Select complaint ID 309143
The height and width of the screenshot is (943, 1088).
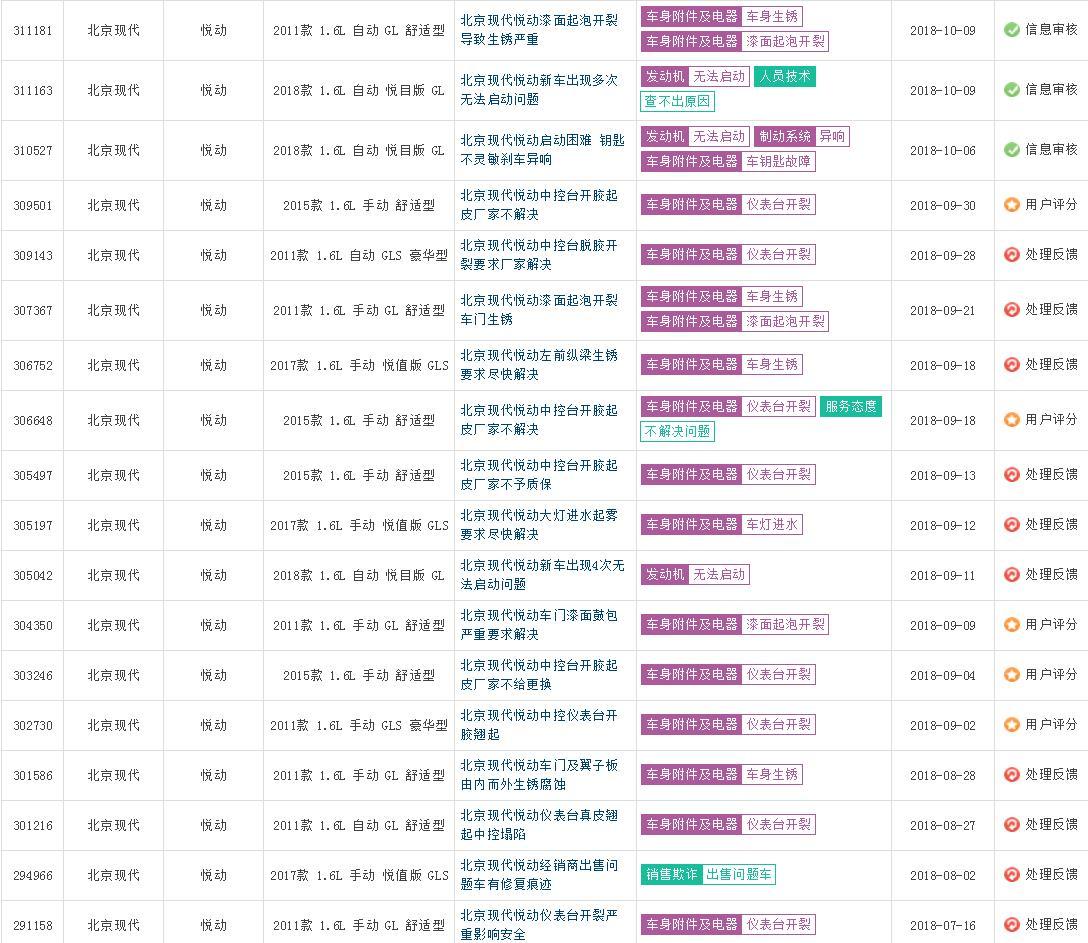point(33,255)
